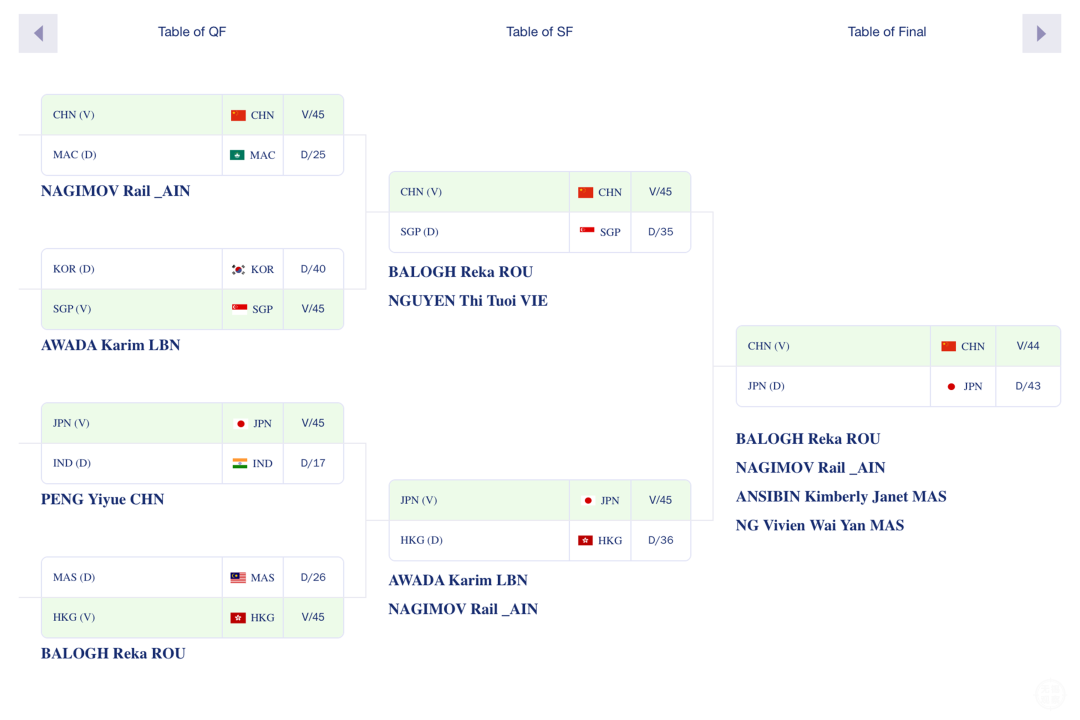This screenshot has height=720, width=1080.
Task: Click the Macau flag in the quarterfinals
Action: tap(237, 155)
